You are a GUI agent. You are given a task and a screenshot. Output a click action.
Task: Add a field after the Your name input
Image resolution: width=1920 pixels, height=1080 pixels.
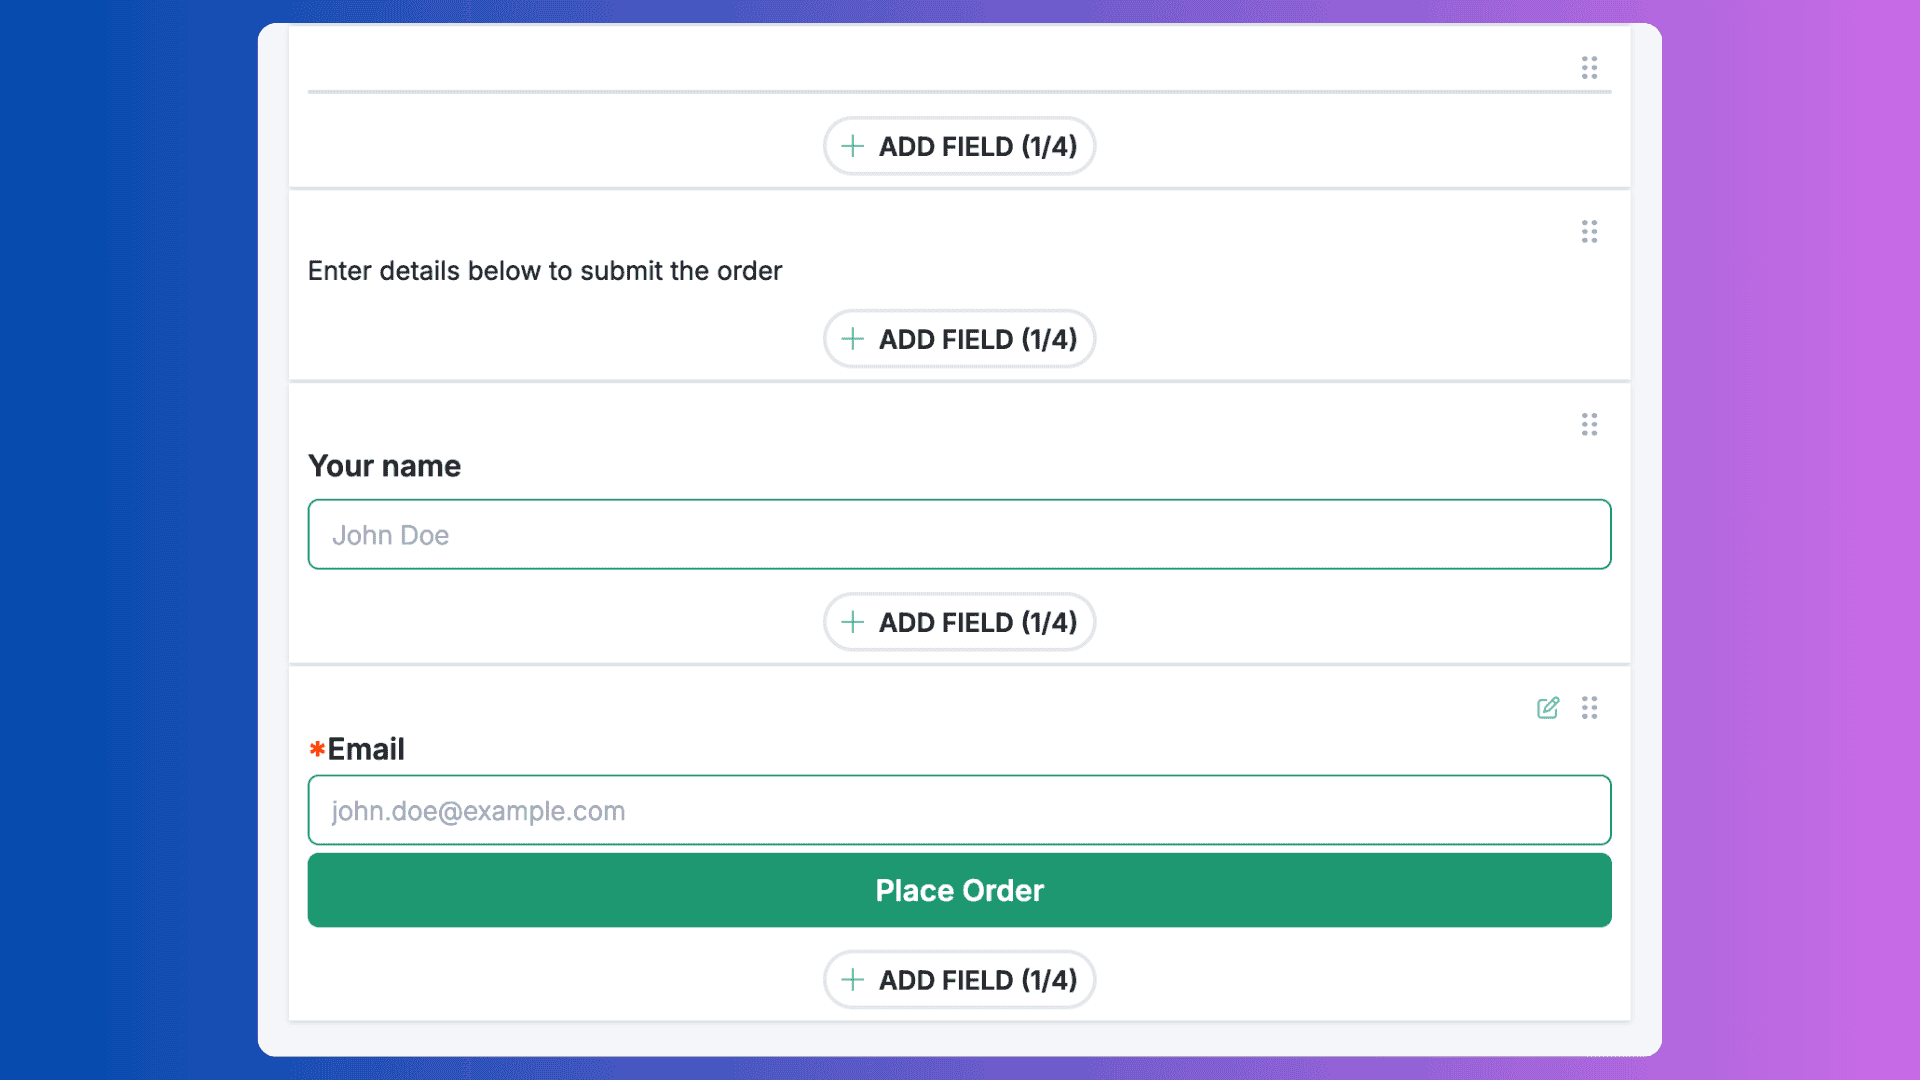click(x=959, y=622)
